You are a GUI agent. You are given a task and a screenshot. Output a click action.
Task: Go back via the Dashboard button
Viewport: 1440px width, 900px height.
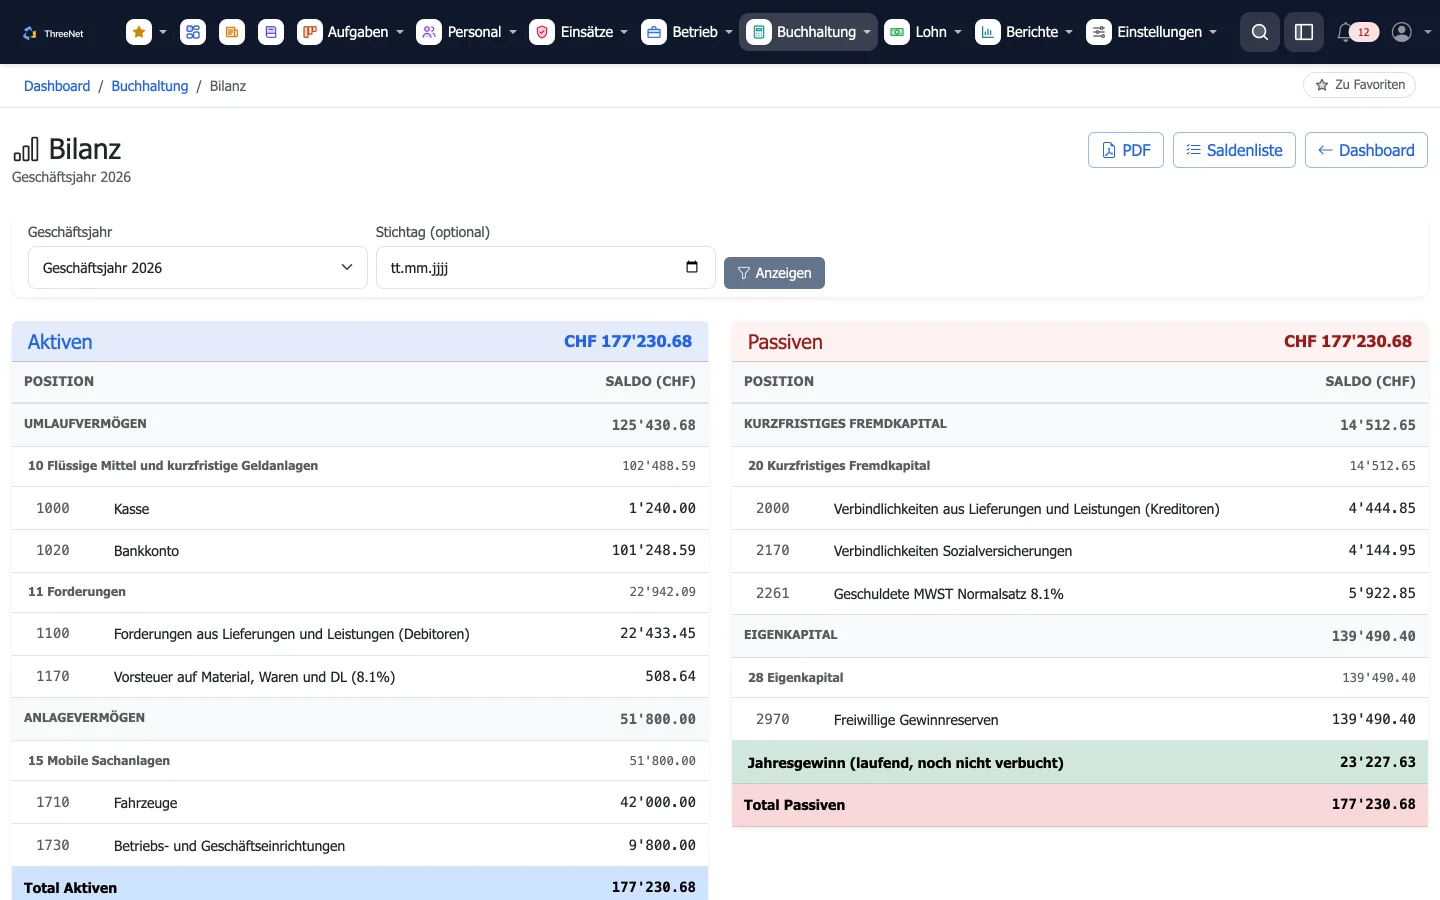1366,150
